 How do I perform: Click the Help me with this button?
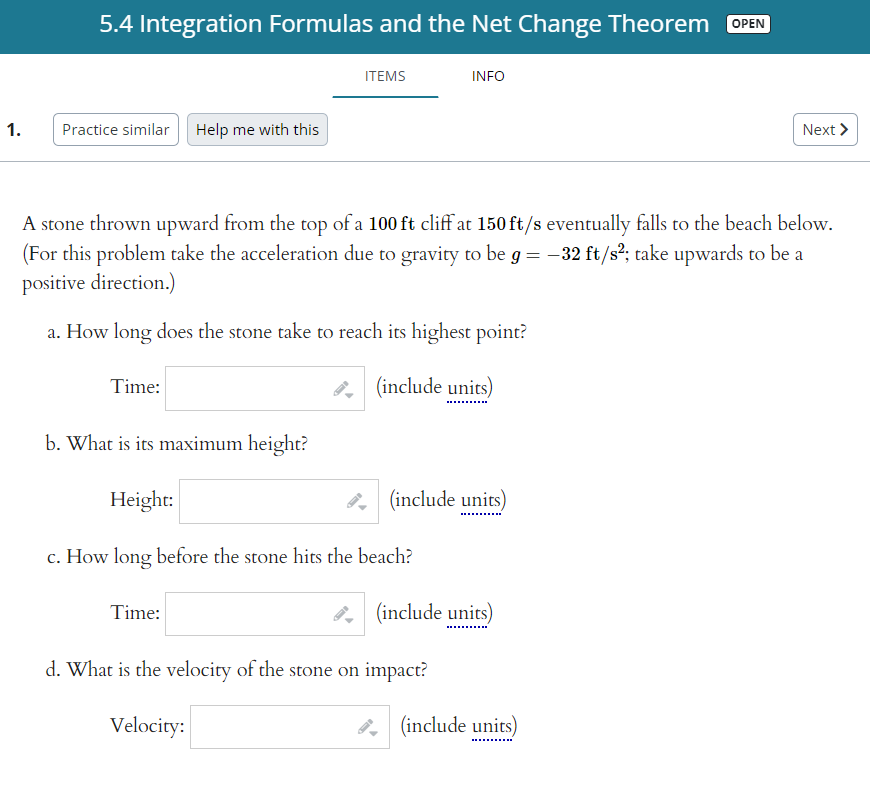pos(257,129)
